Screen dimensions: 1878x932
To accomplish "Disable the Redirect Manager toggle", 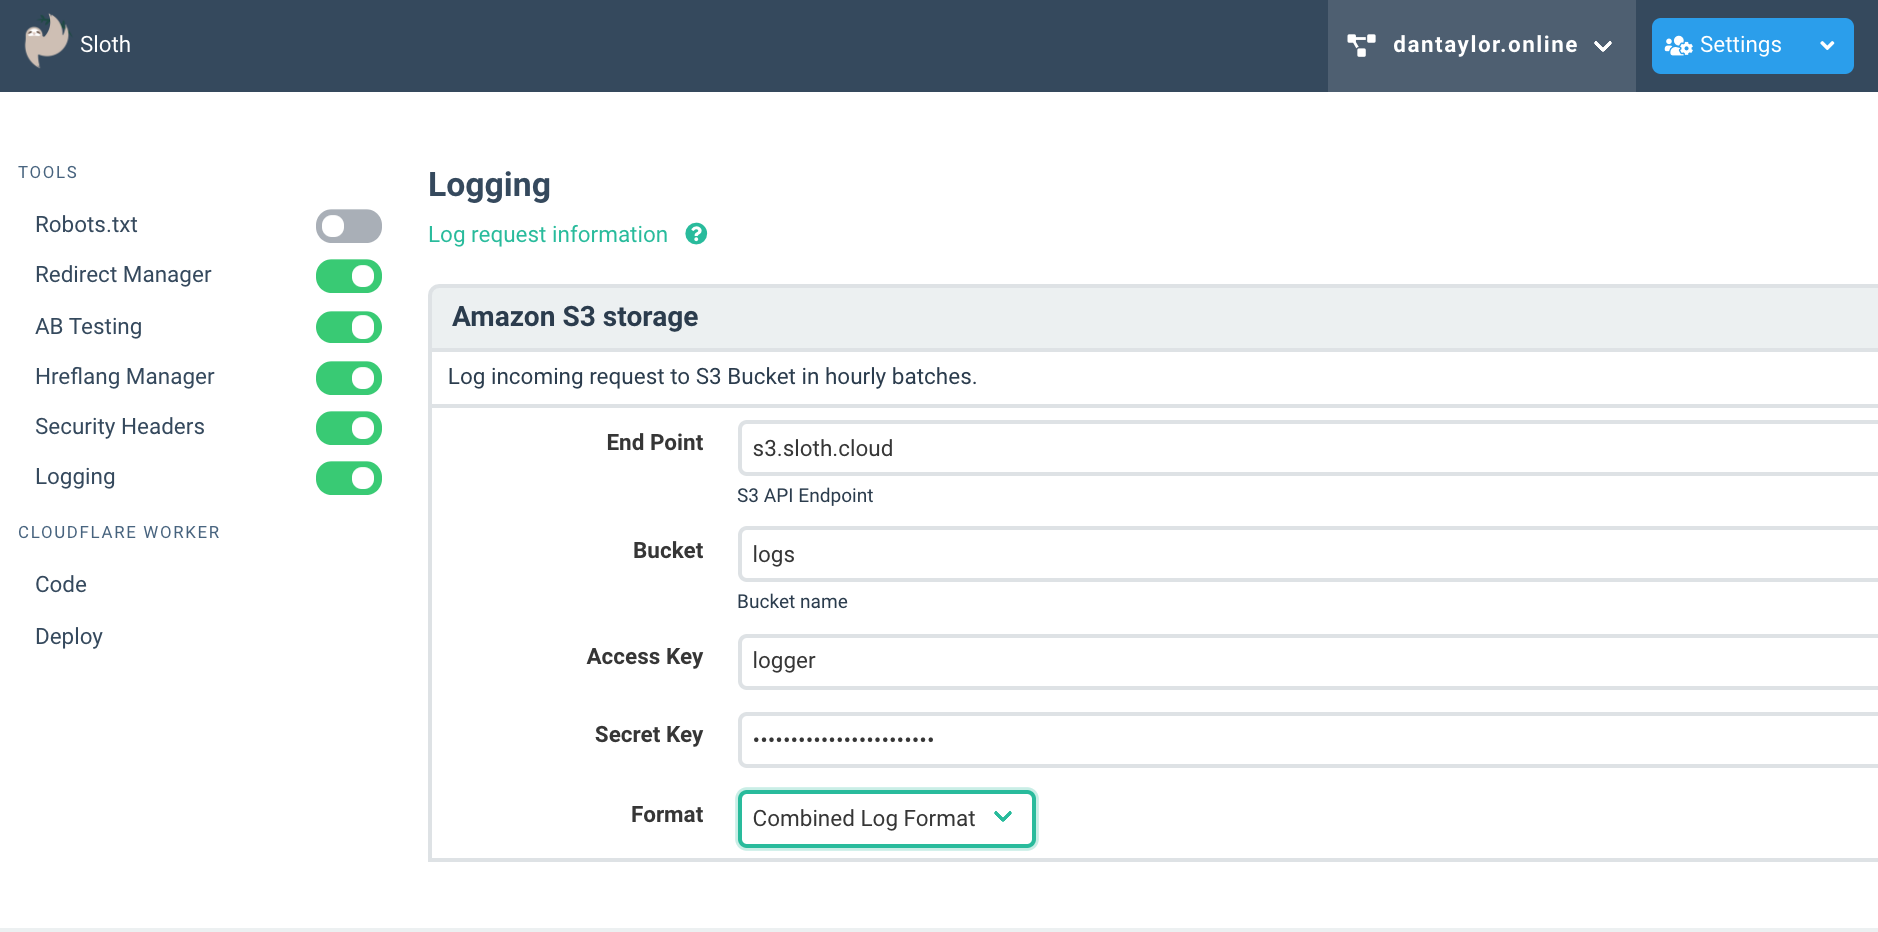I will pyautogui.click(x=348, y=276).
